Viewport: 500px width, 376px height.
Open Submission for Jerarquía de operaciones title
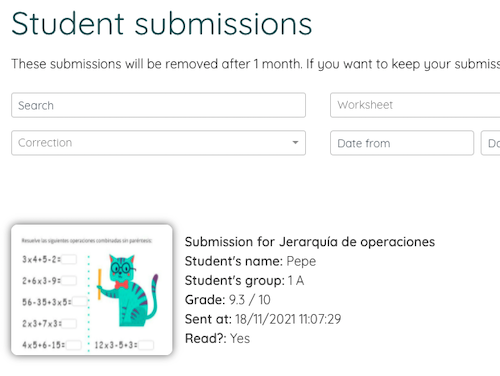click(x=310, y=242)
